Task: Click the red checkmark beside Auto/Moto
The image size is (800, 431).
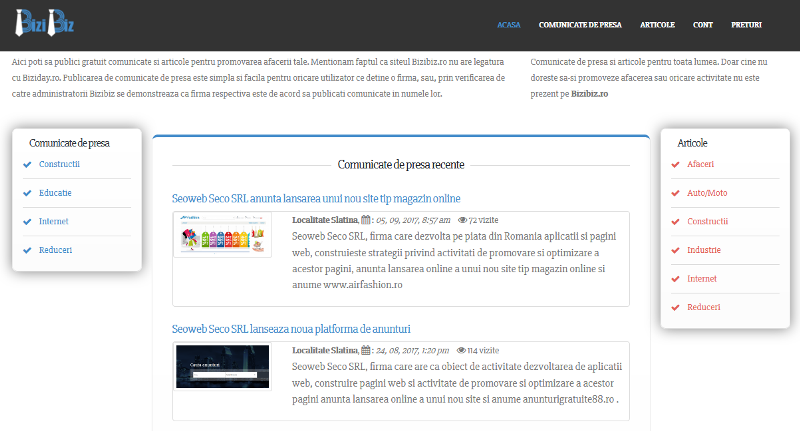Action: point(676,193)
